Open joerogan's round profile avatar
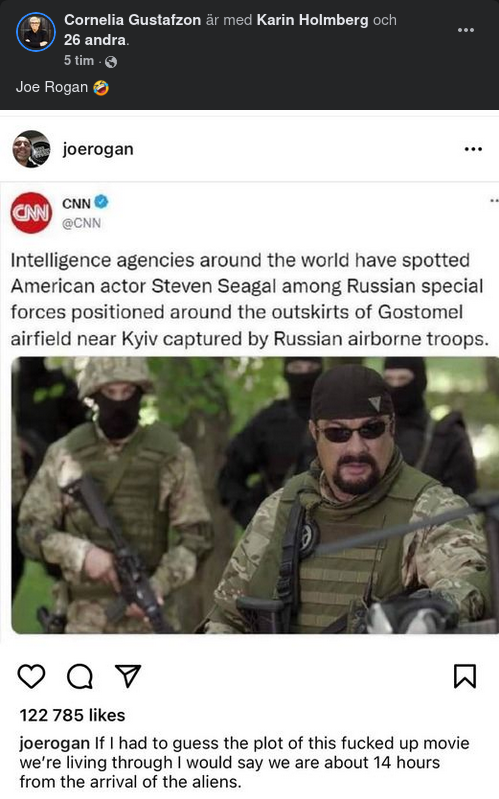Image resolution: width=499 pixels, height=799 pixels. click(x=31, y=149)
